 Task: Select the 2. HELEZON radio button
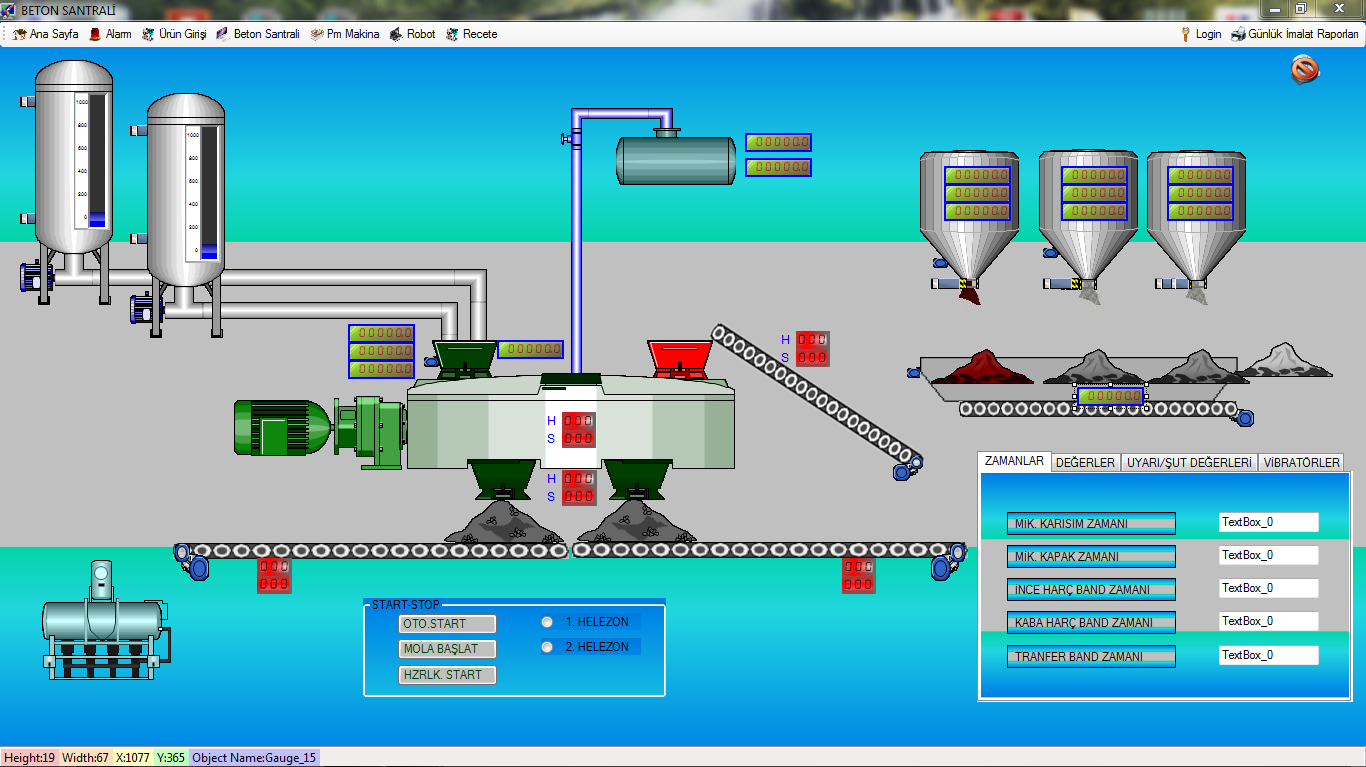[547, 647]
